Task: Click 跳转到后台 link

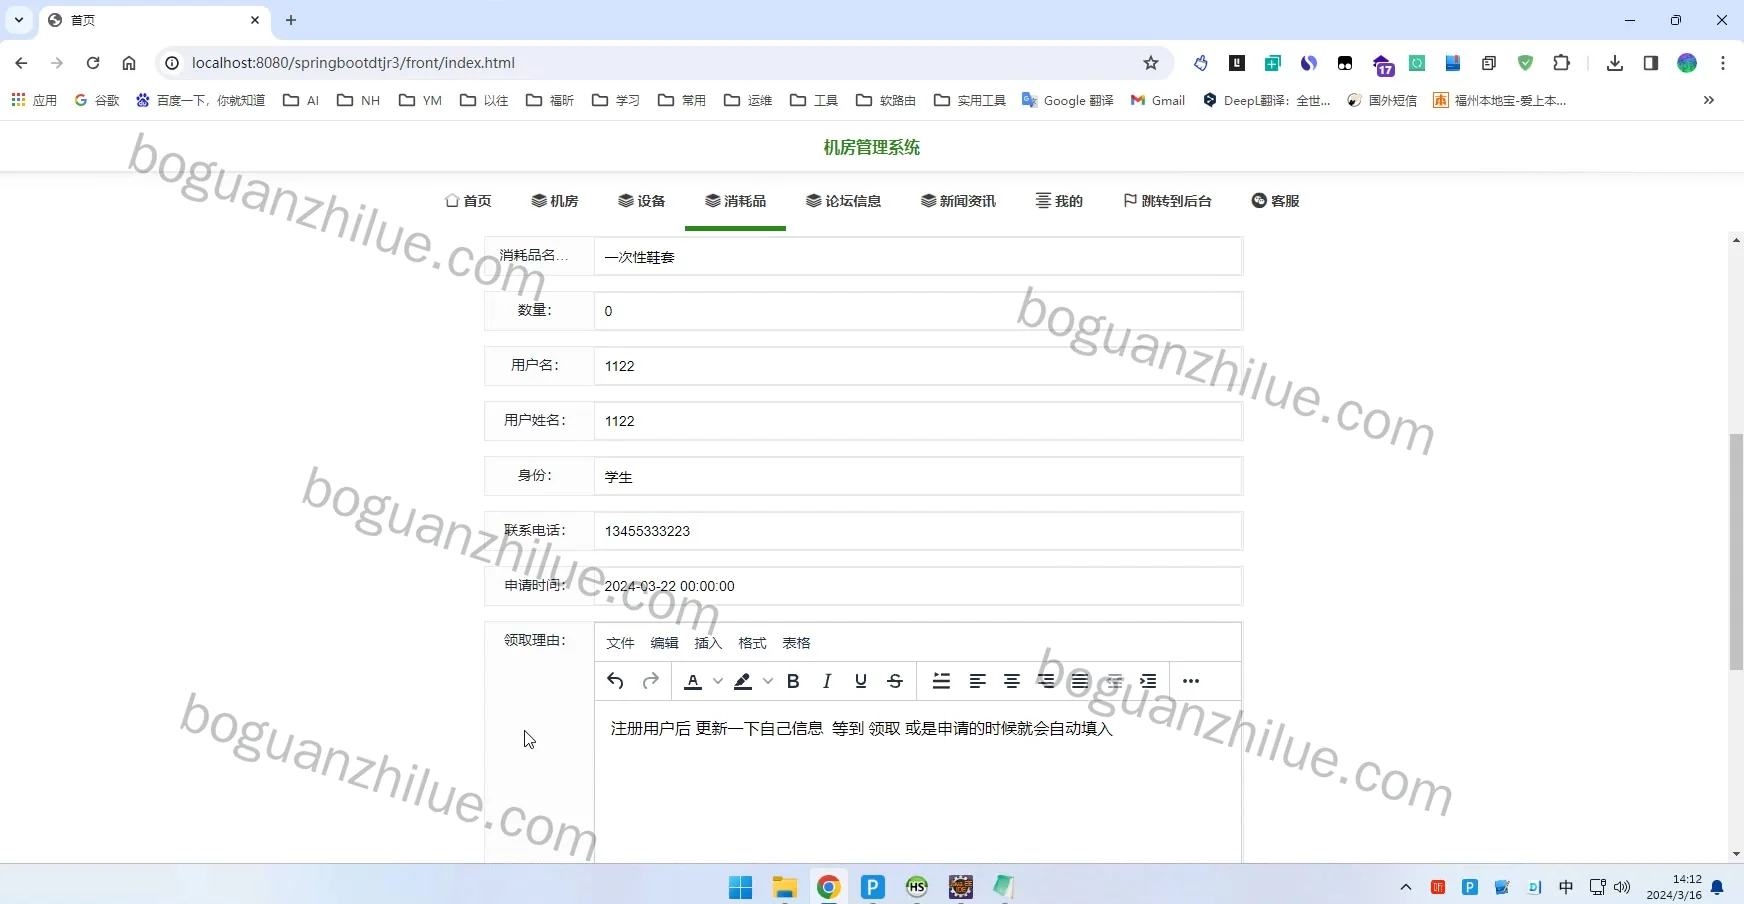Action: tap(1167, 201)
